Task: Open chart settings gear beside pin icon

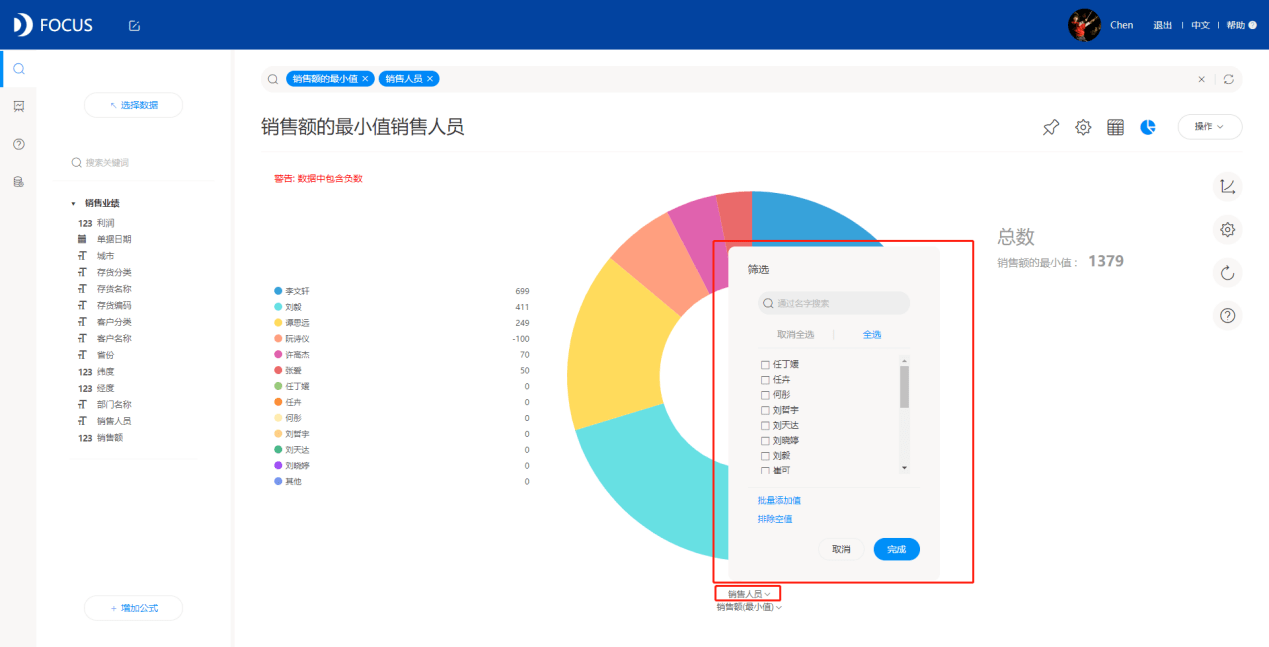Action: 1083,127
